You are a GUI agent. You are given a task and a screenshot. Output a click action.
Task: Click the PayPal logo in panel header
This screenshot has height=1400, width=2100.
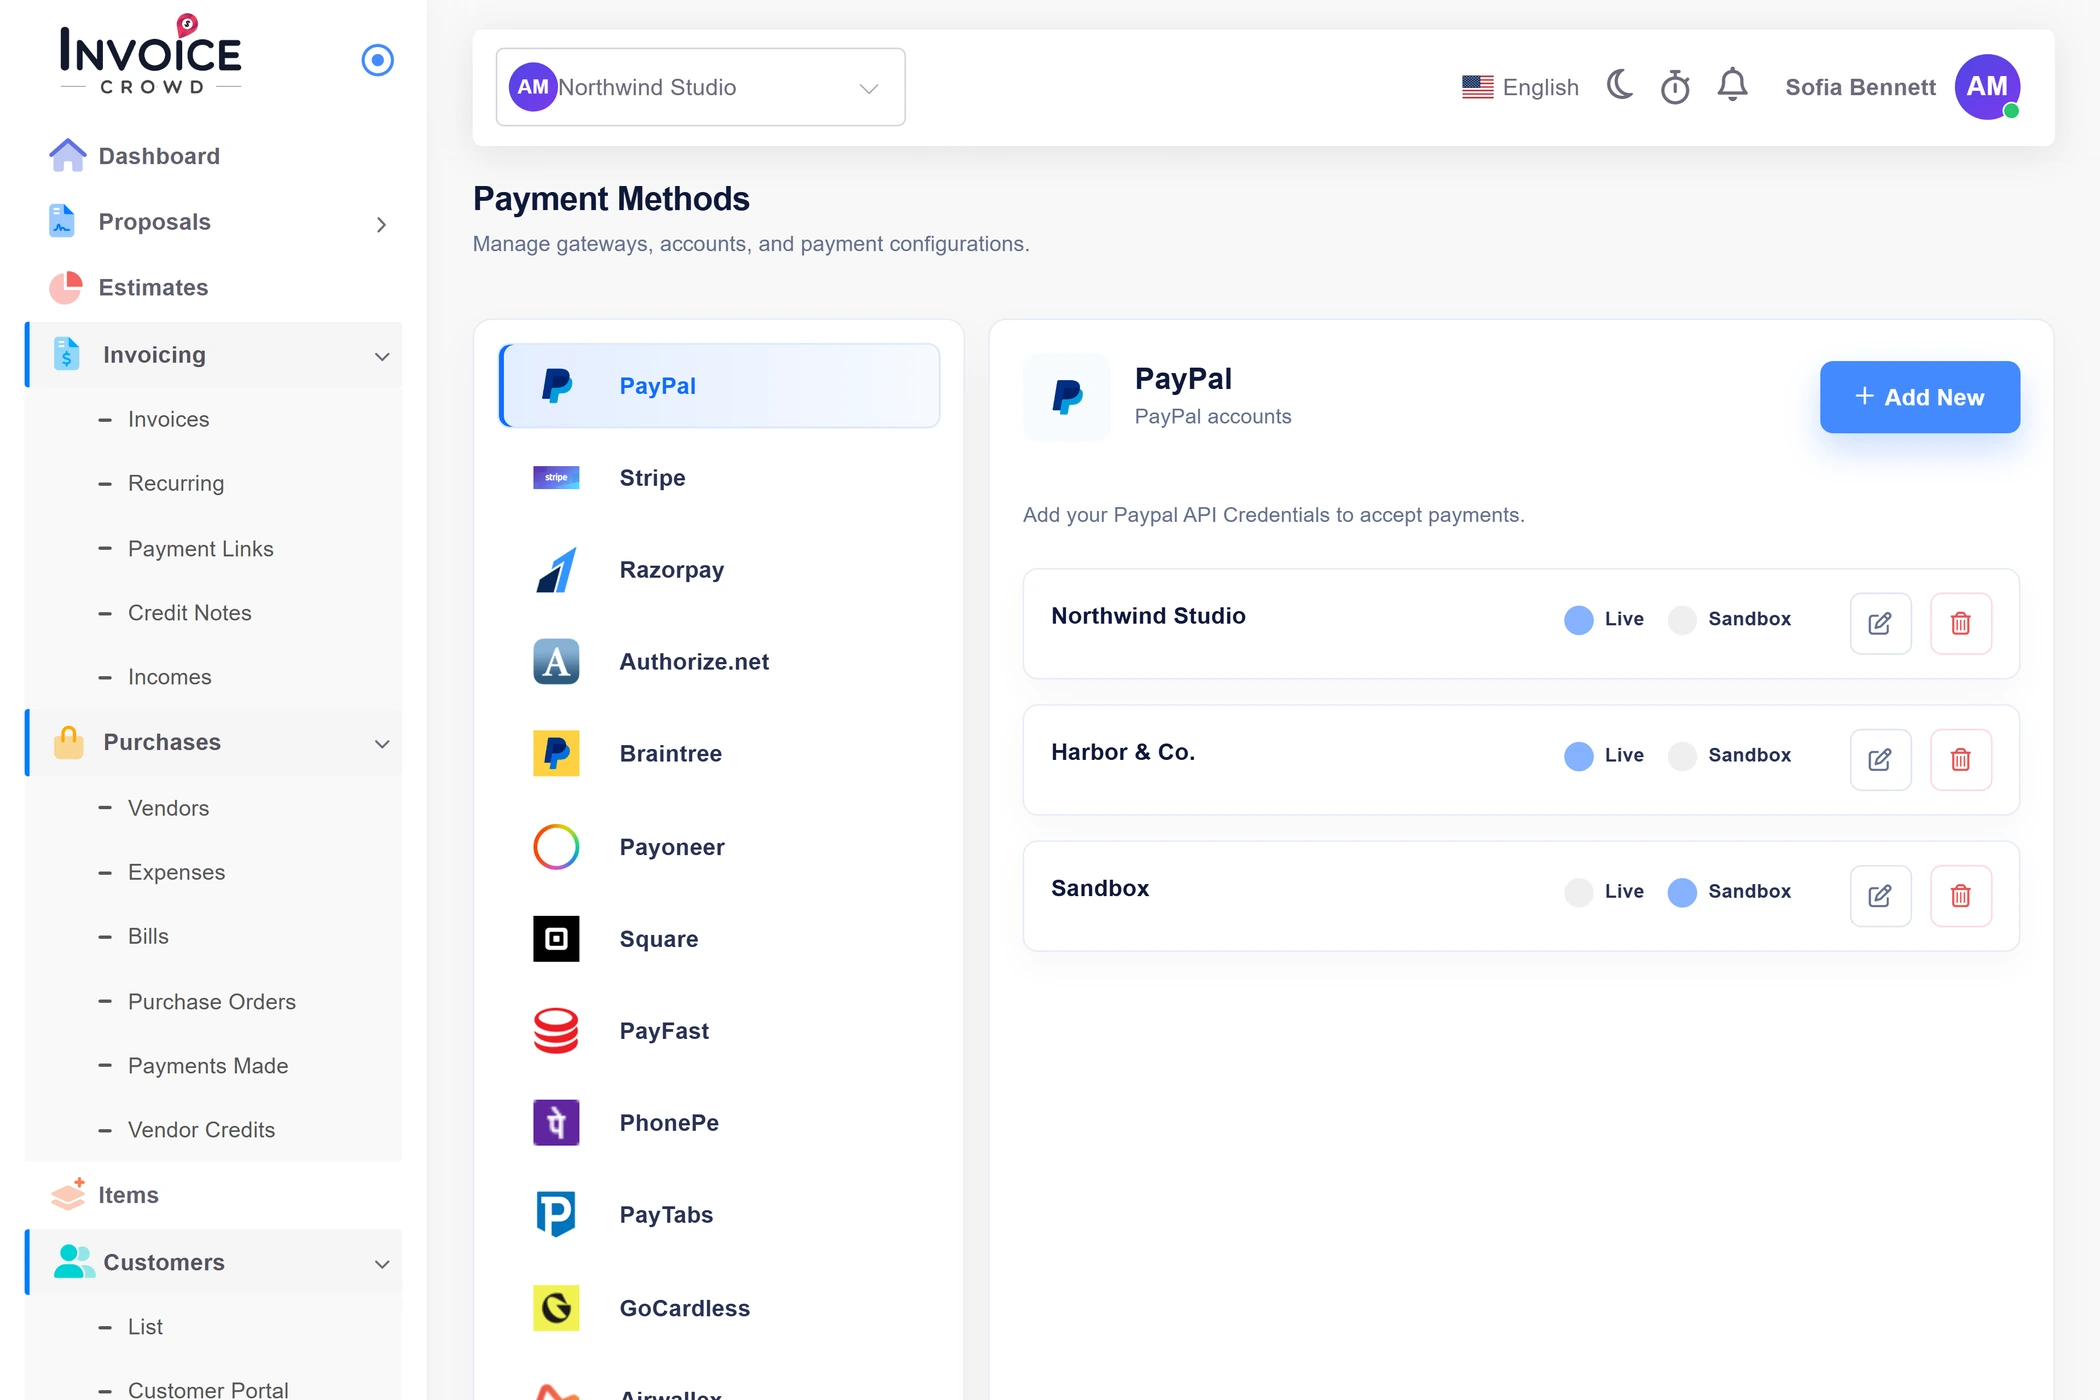[x=1067, y=397]
